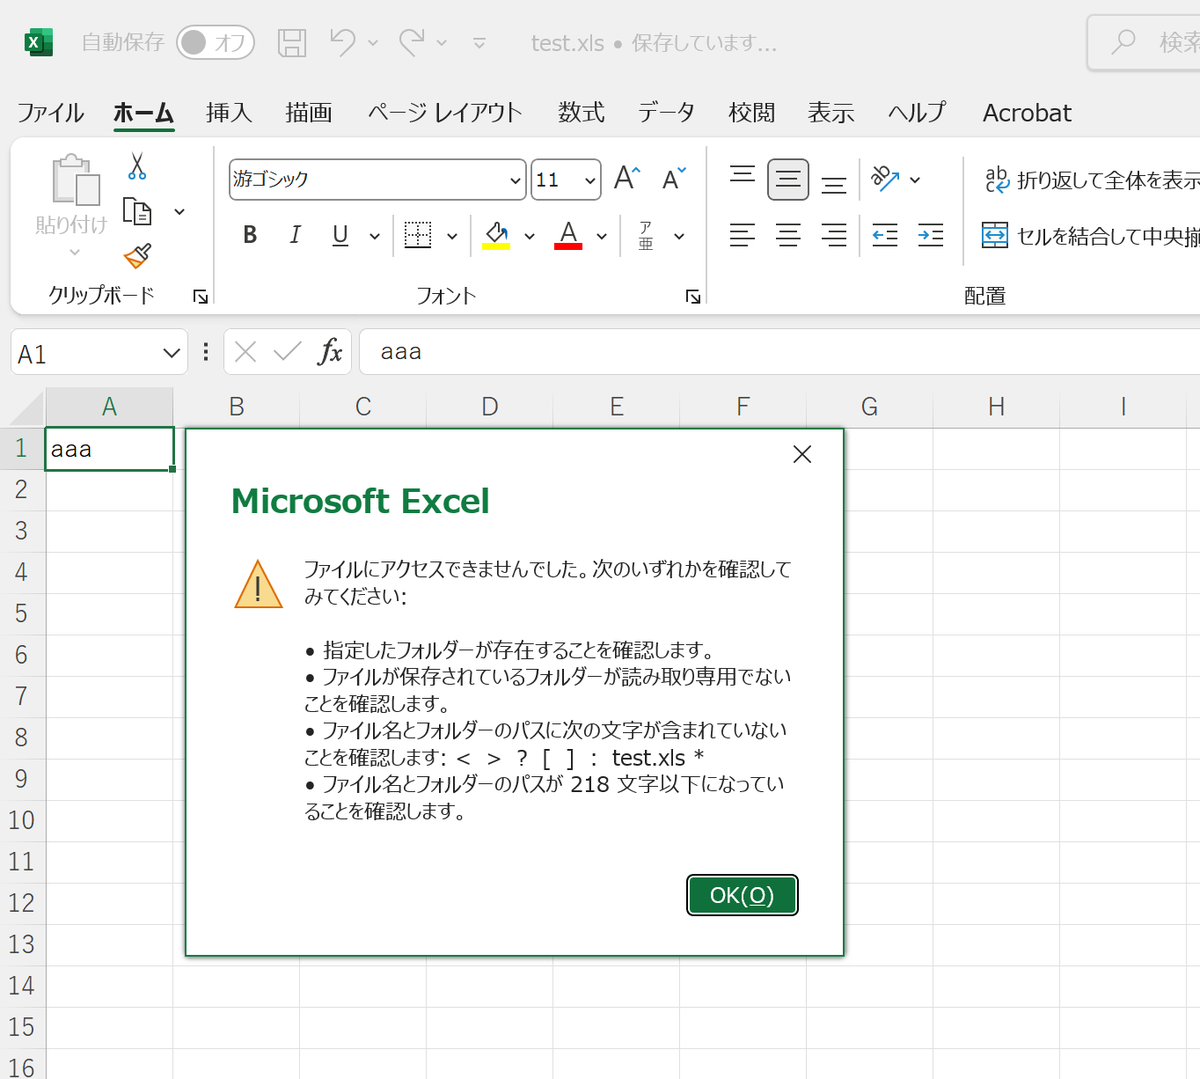This screenshot has height=1079, width=1200.
Task: Open the phonetic guide dropdown arrow
Action: coord(680,236)
